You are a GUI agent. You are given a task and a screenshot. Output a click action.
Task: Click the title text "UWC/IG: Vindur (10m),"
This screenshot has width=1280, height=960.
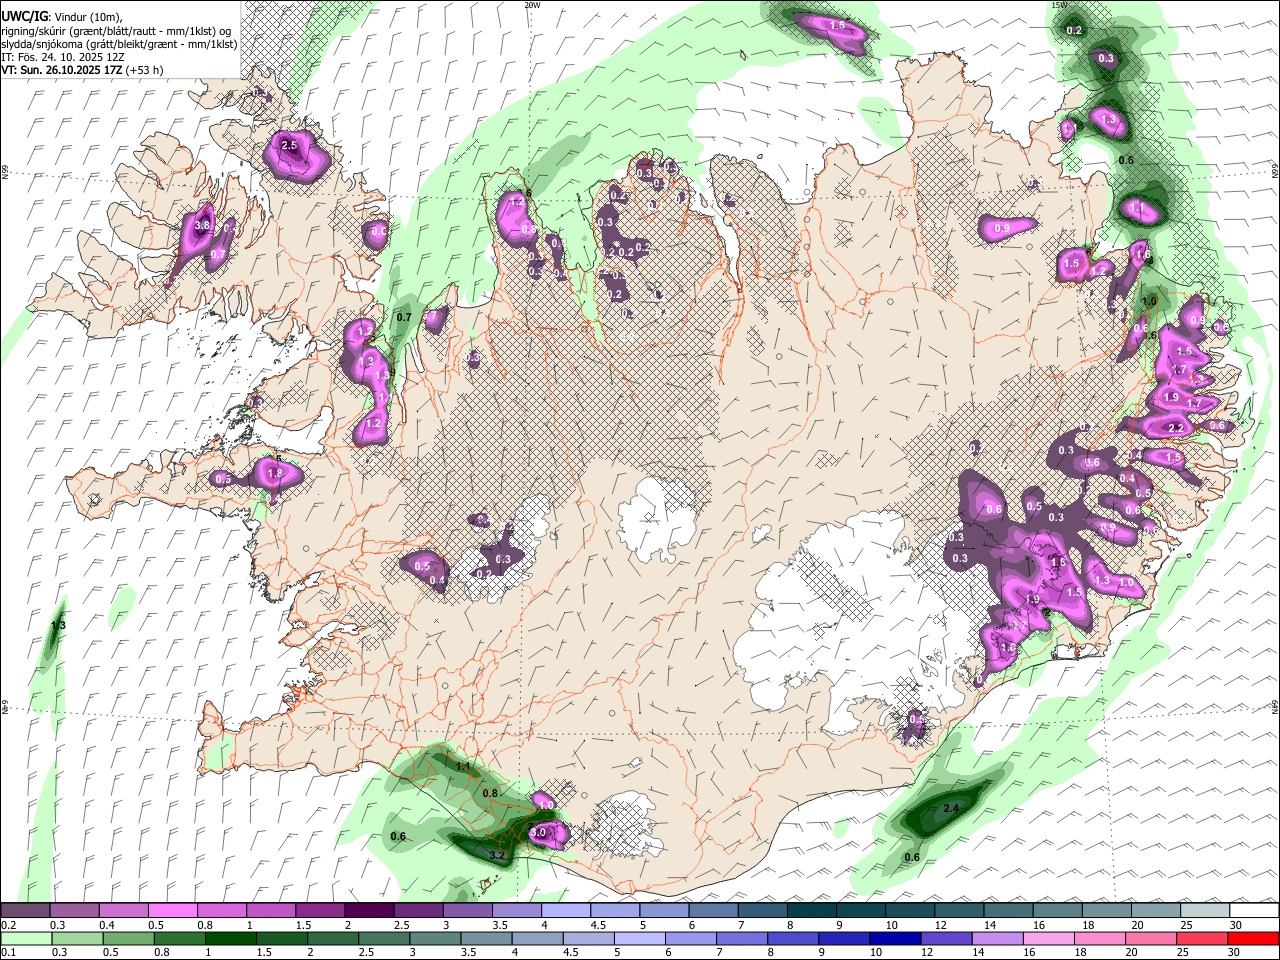(62, 16)
